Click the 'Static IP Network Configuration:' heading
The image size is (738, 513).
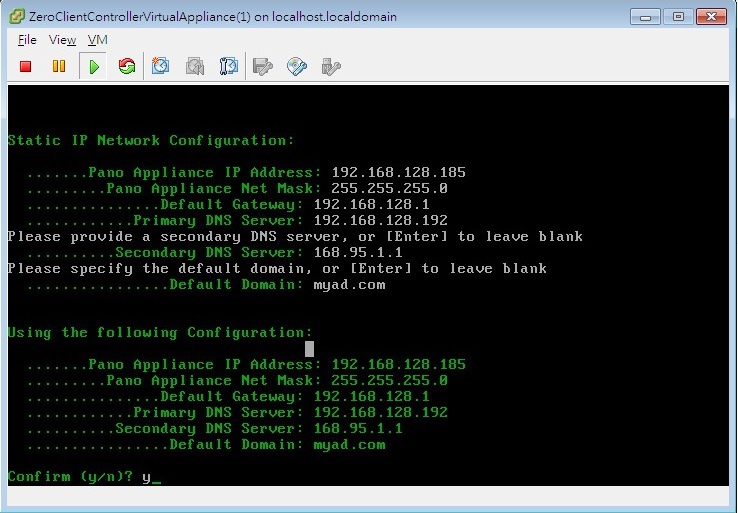151,140
